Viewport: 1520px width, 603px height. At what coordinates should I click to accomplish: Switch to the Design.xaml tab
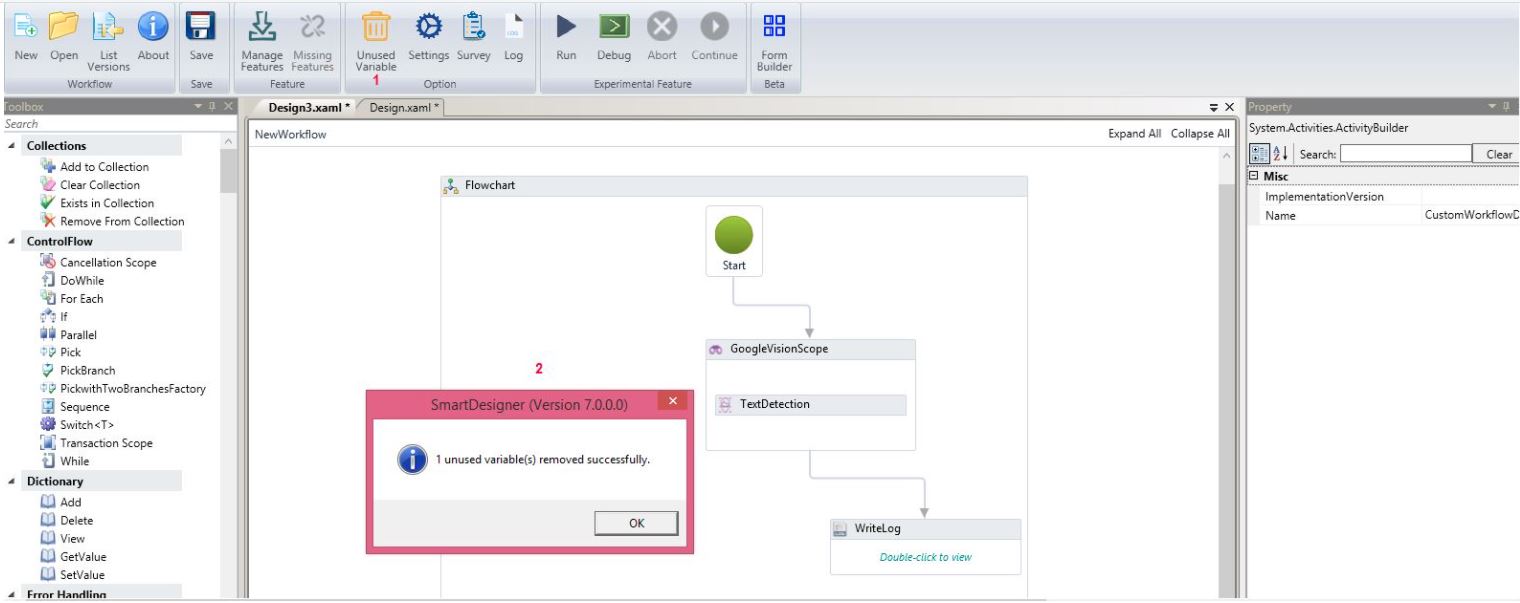click(402, 108)
